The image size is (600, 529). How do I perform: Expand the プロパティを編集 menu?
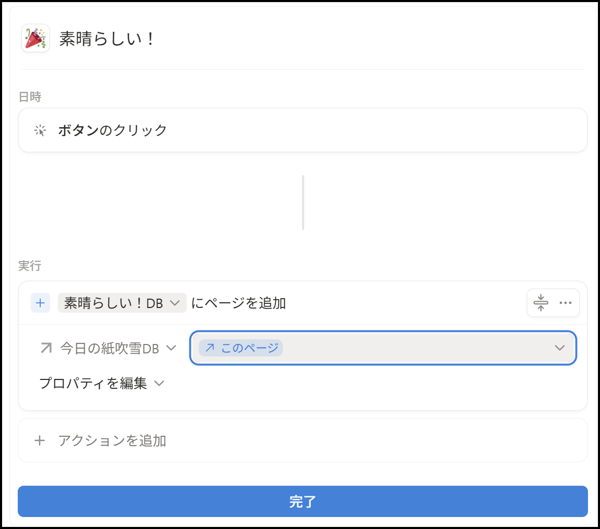coord(101,383)
